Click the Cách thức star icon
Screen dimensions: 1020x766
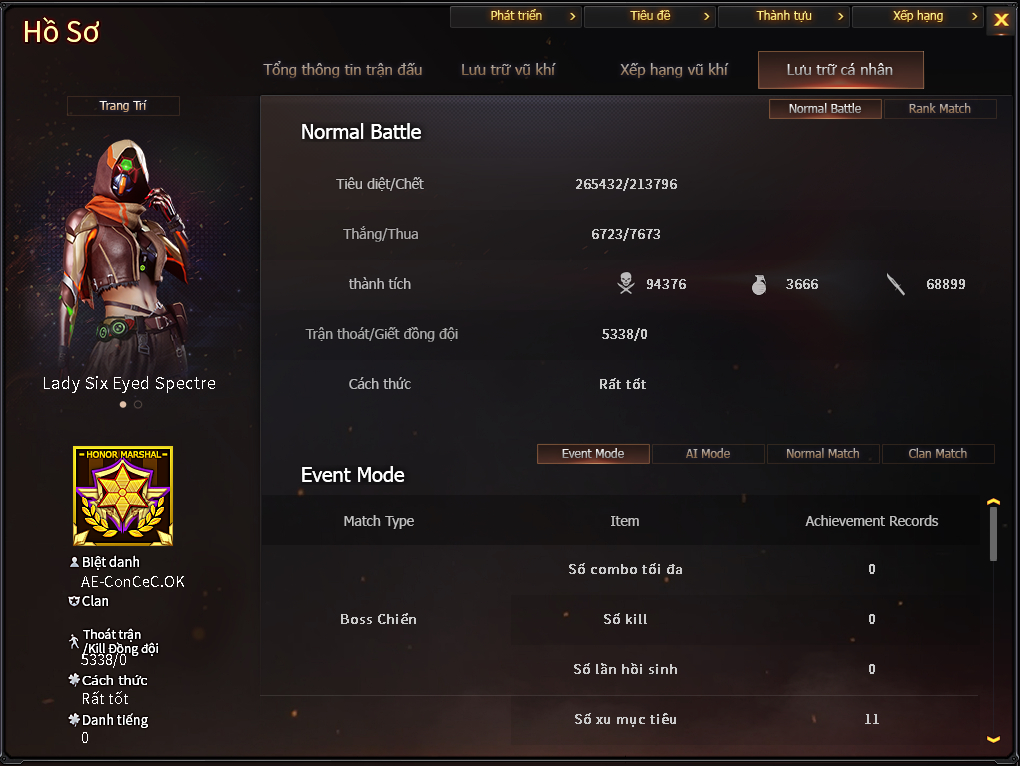(74, 680)
